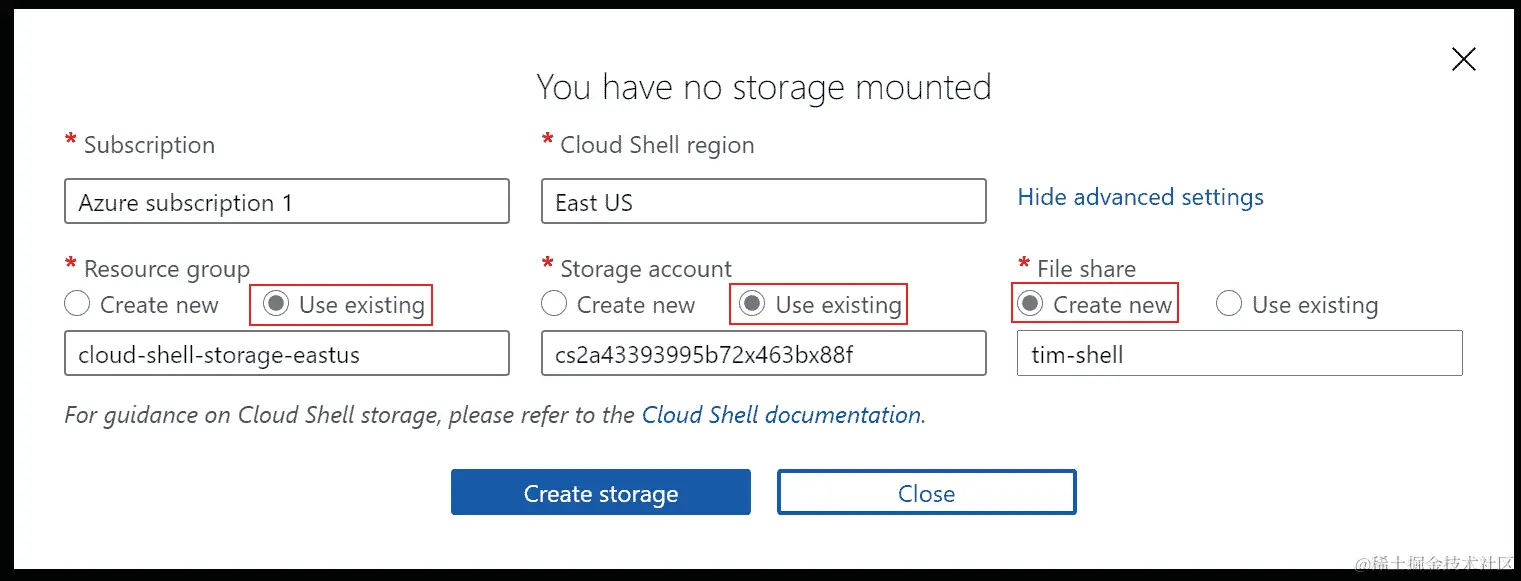The image size is (1521, 581).
Task: Choose Use existing for Storage account
Action: (x=753, y=304)
